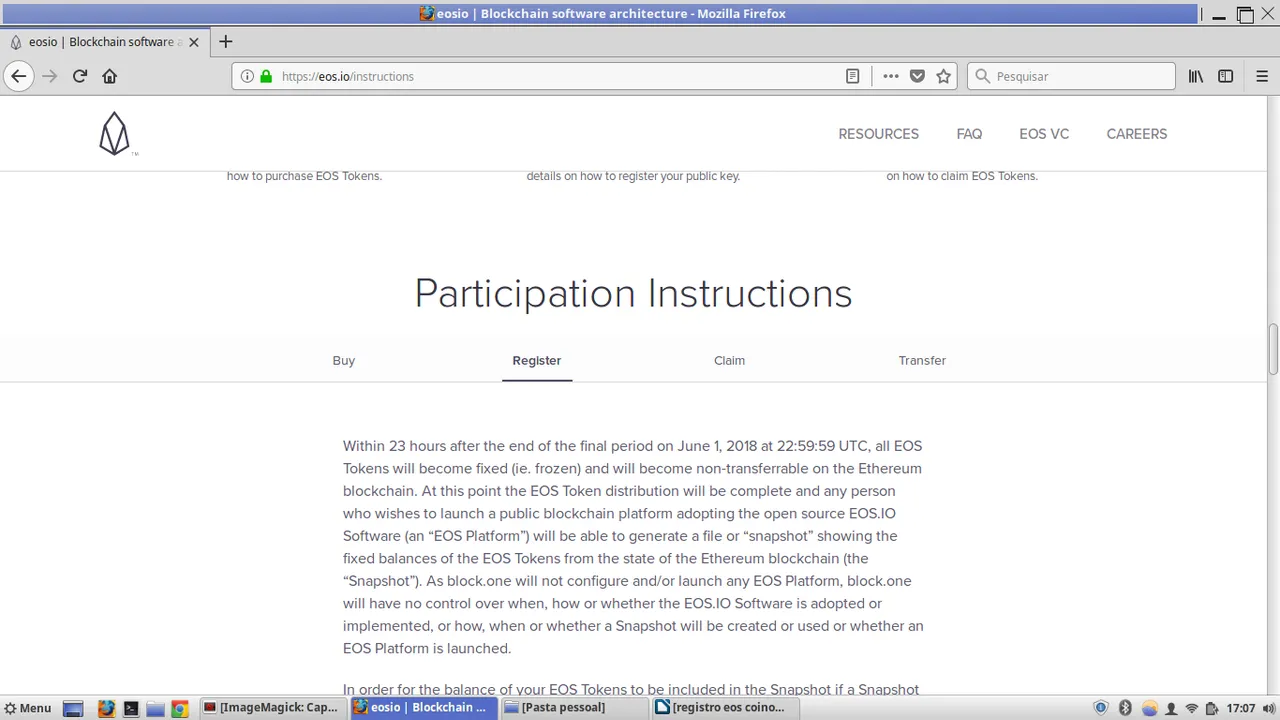This screenshot has width=1280, height=720.
Task: Click the EOS logo
Action: [x=116, y=134]
